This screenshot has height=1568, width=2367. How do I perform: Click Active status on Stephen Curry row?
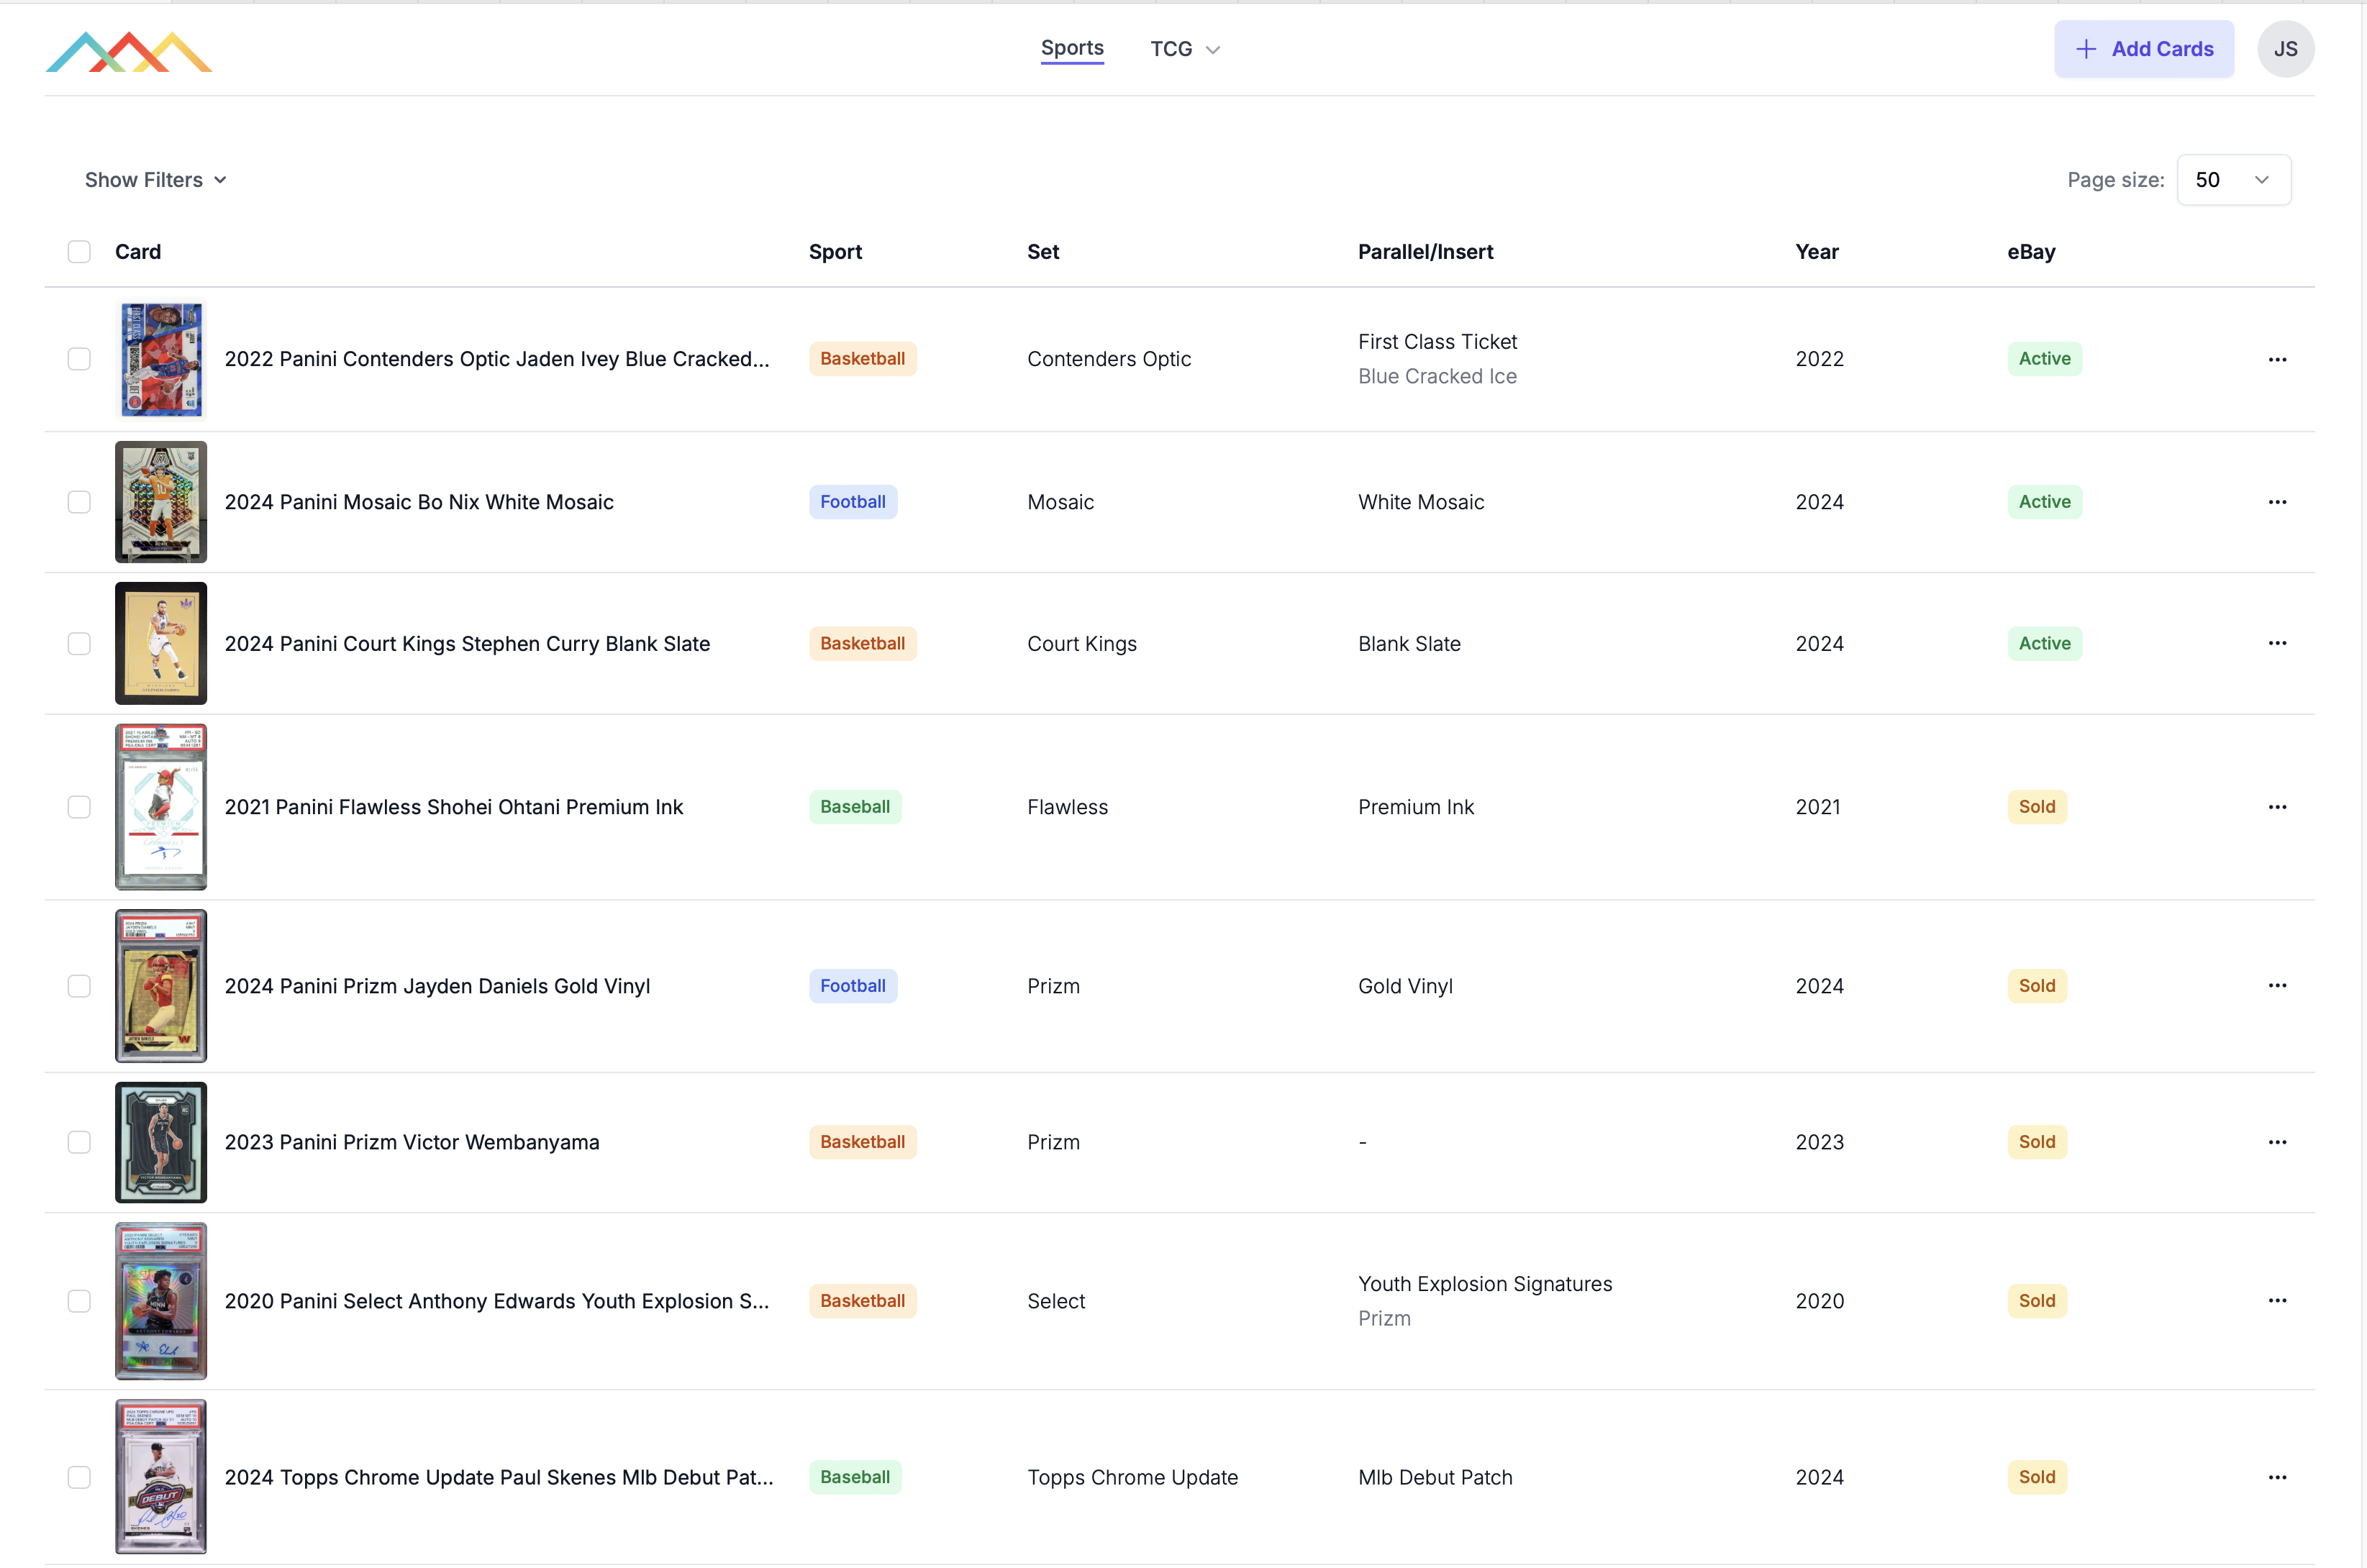(2044, 644)
